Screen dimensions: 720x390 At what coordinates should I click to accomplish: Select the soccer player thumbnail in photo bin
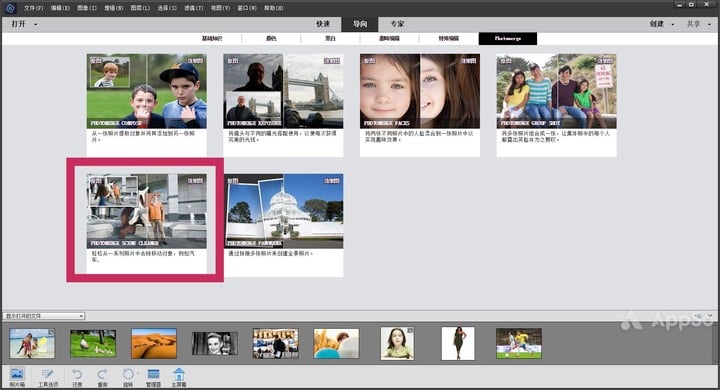point(519,343)
